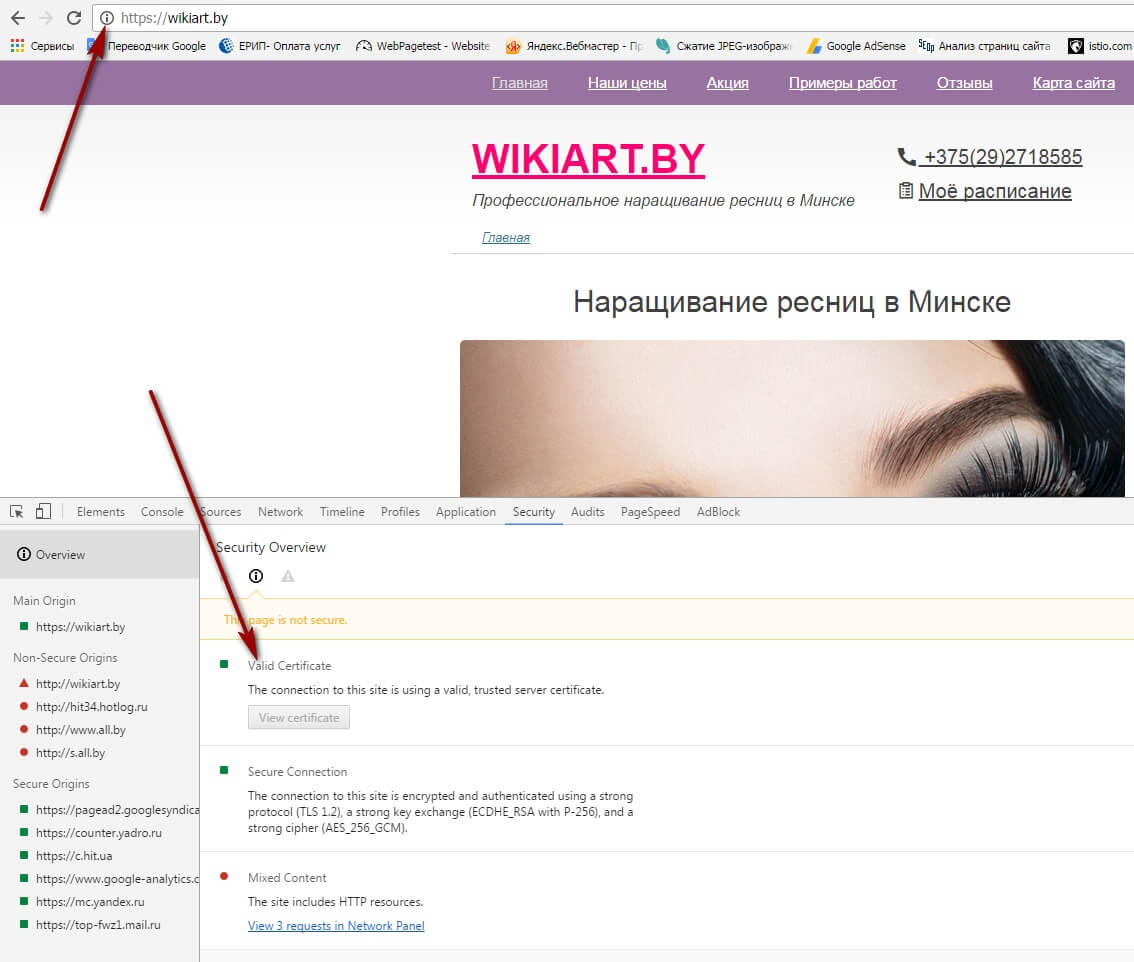Click the info state icon in Security Overview
This screenshot has width=1134, height=962.
click(256, 576)
